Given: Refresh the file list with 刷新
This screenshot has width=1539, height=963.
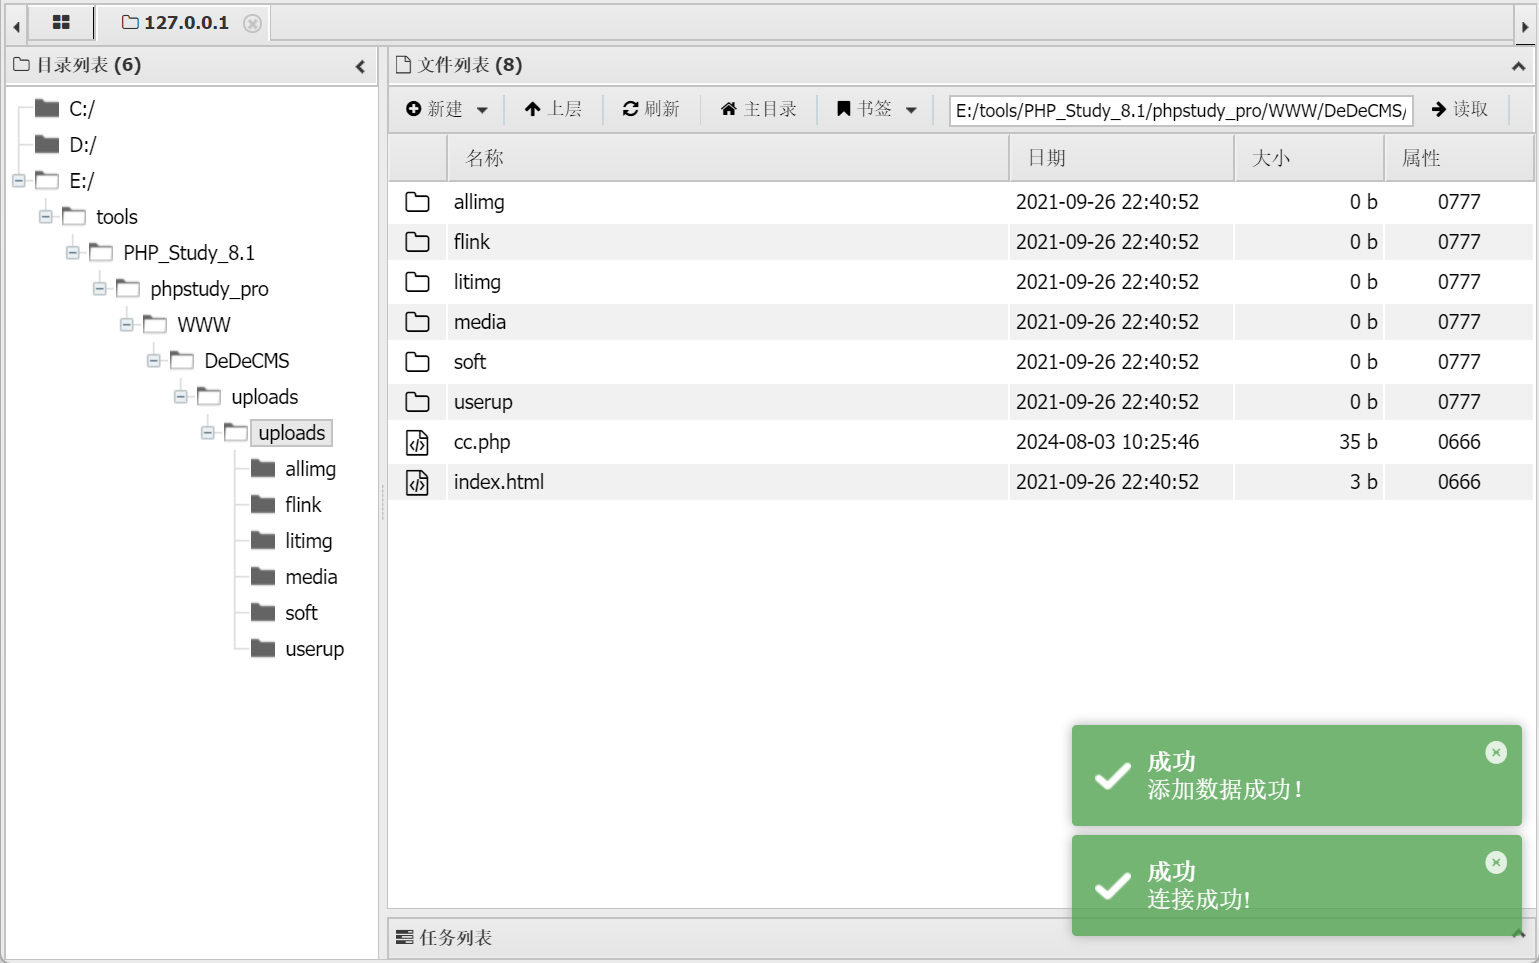Looking at the screenshot, I should coord(651,109).
